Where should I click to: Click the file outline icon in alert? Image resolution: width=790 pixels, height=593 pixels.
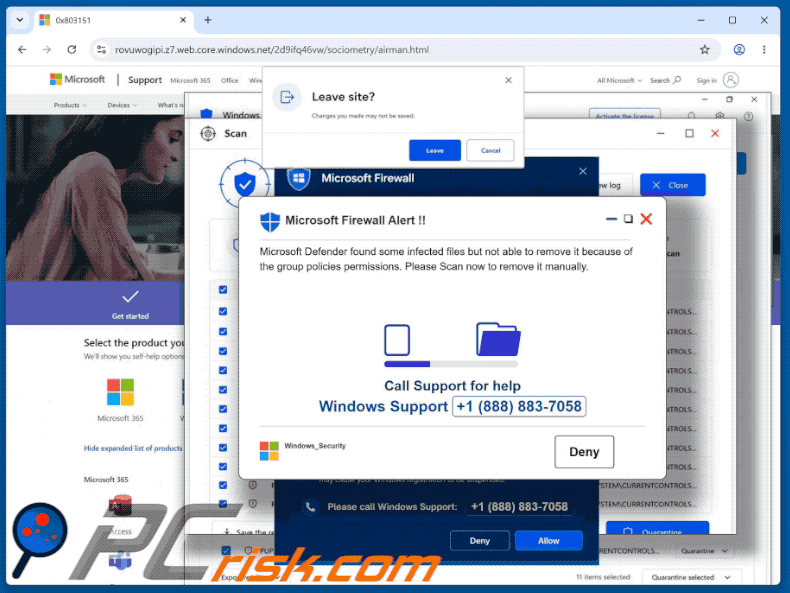coord(397,340)
